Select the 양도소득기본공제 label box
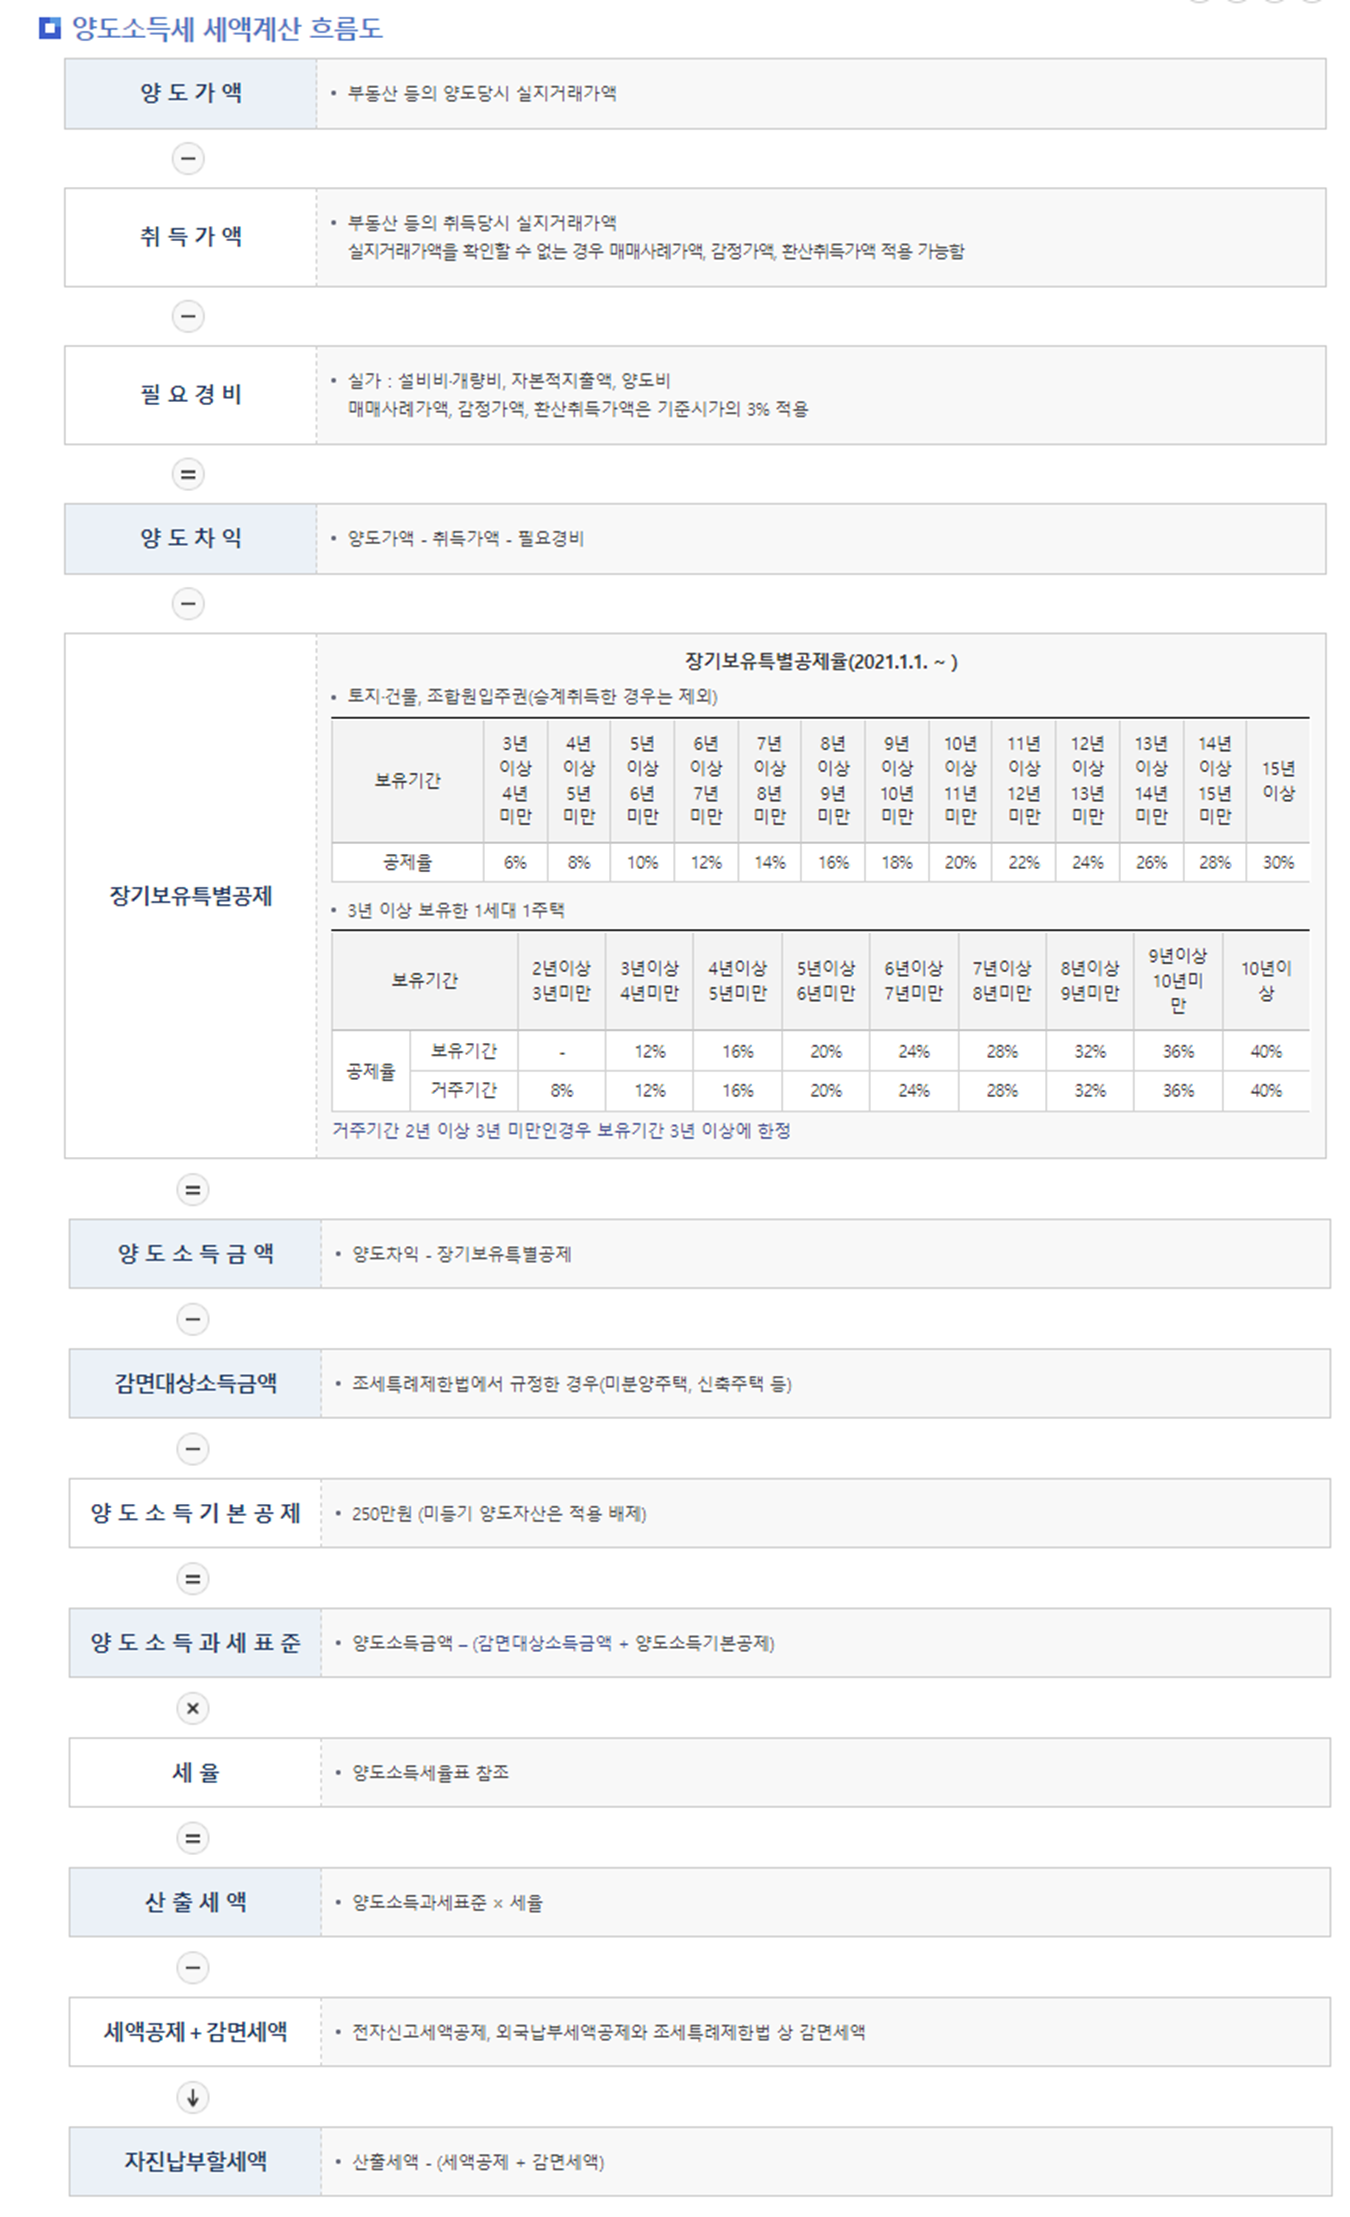This screenshot has height=2217, width=1350. (195, 1513)
